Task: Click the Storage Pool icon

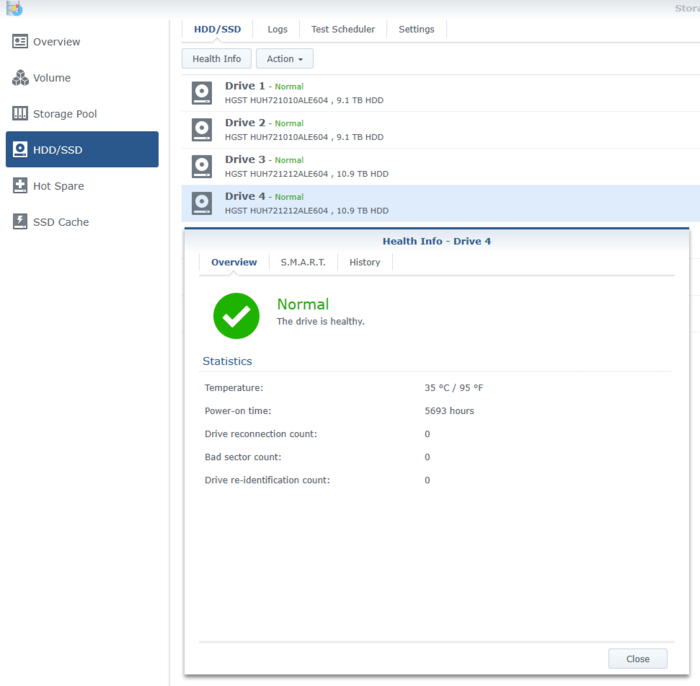Action: coord(20,114)
